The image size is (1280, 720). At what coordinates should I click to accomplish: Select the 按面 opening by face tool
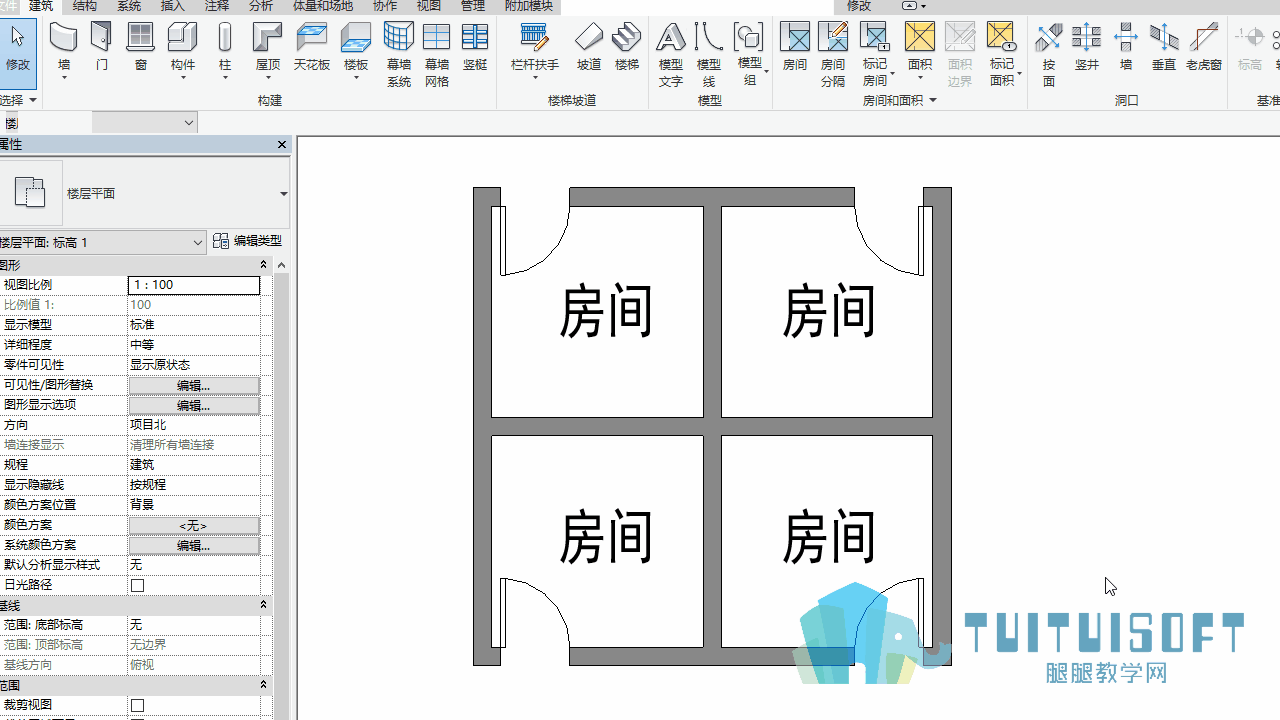point(1049,55)
